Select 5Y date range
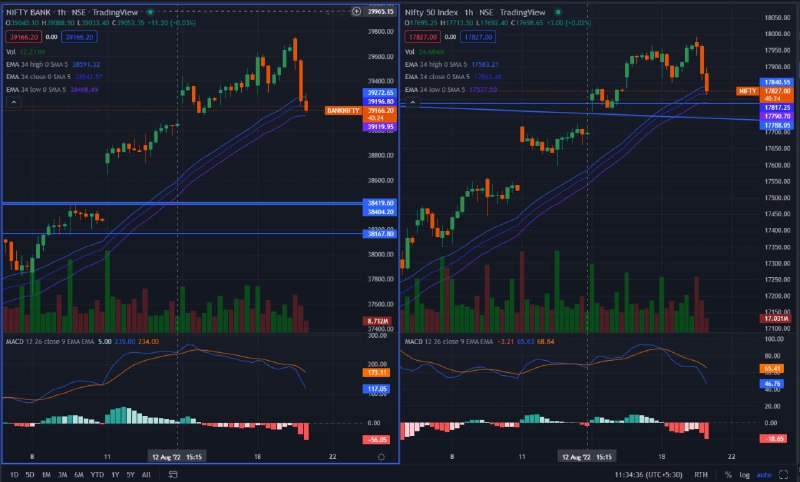 [131, 475]
